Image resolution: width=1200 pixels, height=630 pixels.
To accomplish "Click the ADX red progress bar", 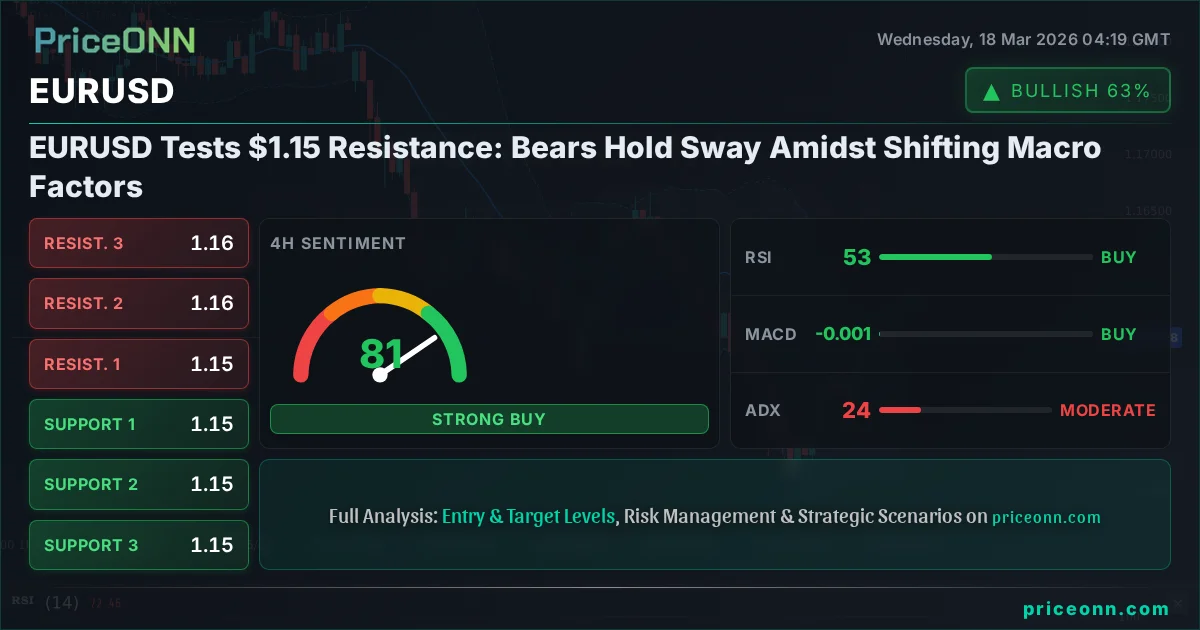I will point(900,410).
